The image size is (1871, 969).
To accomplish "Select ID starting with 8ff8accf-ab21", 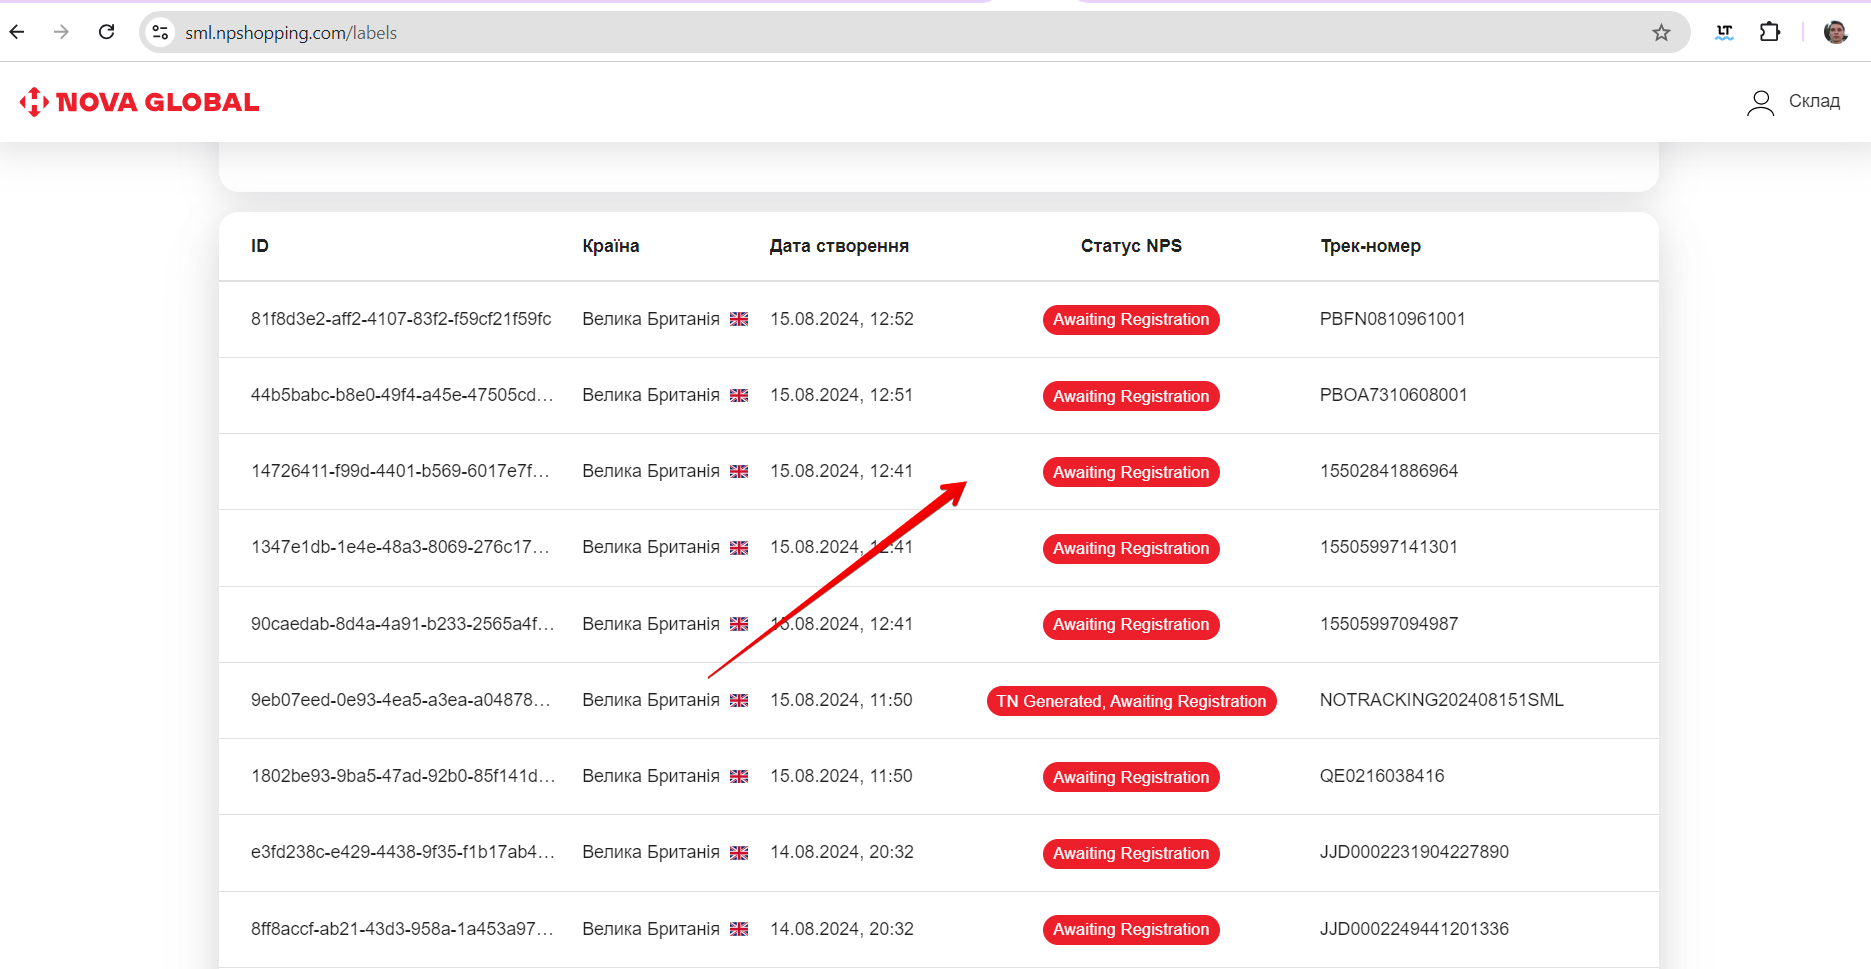I will click(402, 929).
